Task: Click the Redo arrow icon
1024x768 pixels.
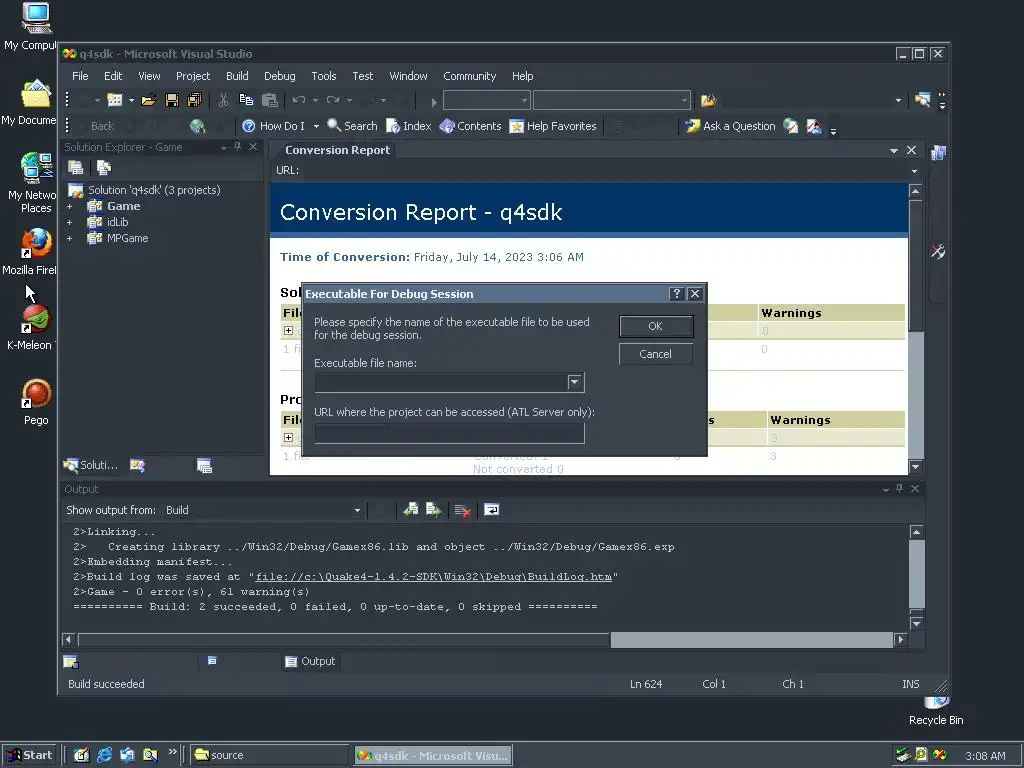Action: point(333,100)
